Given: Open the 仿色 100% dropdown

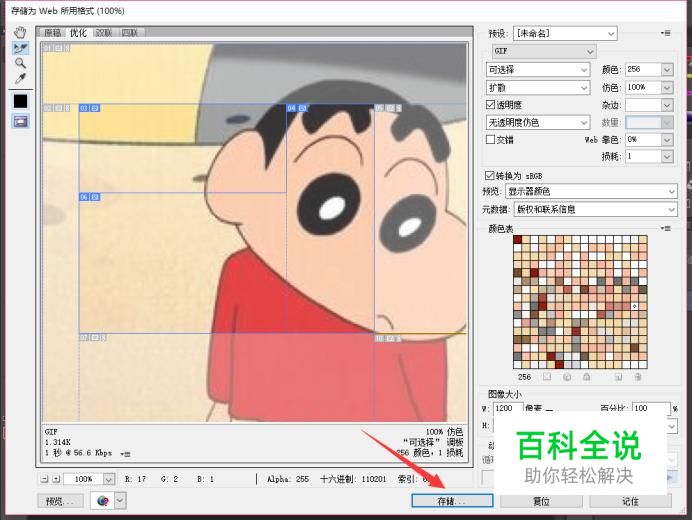Looking at the screenshot, I should tap(667, 87).
